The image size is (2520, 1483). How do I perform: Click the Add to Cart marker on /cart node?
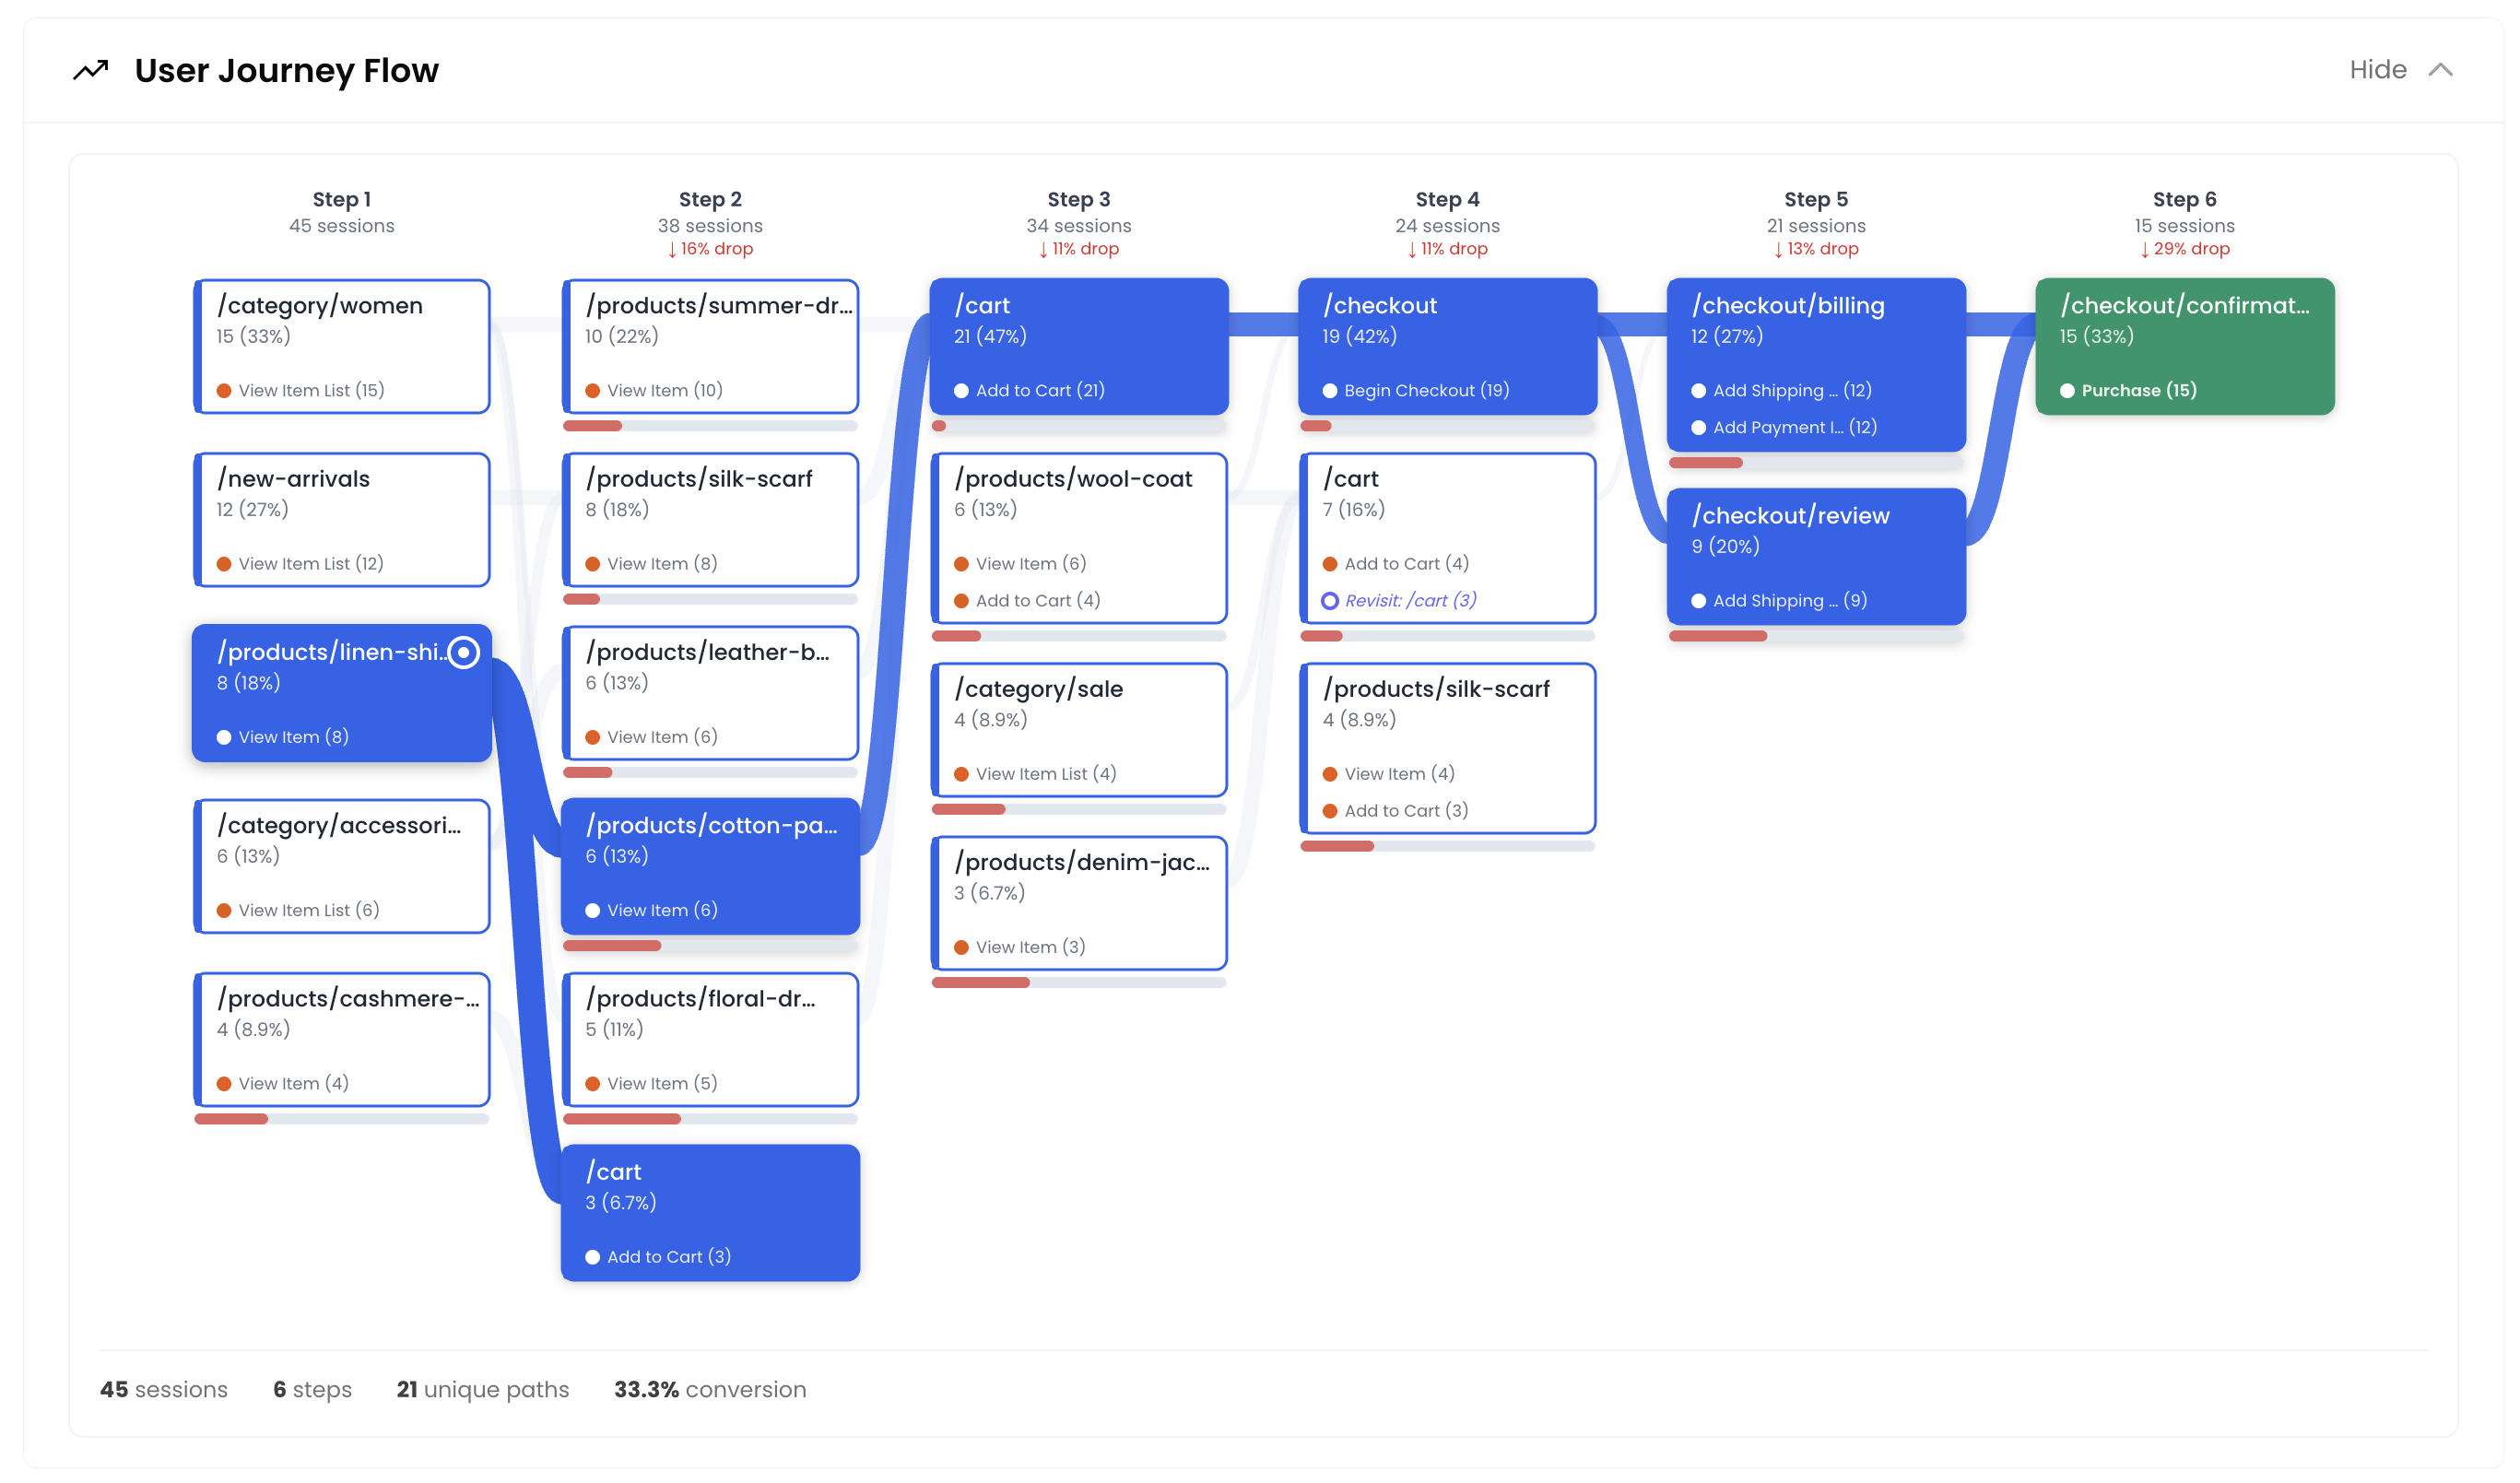pyautogui.click(x=961, y=390)
